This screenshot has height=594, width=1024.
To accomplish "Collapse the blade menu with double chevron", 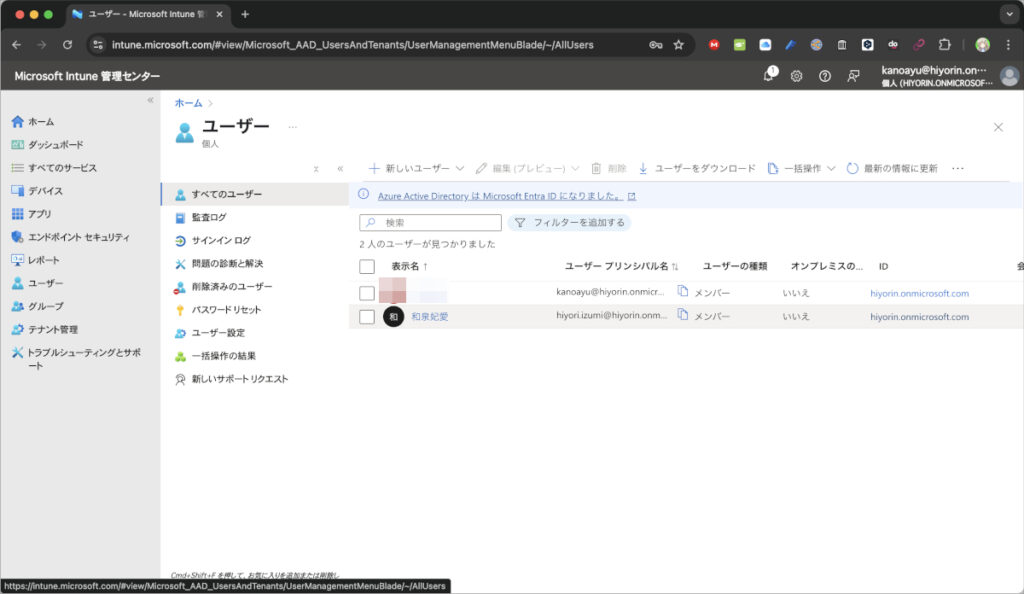I will point(340,168).
